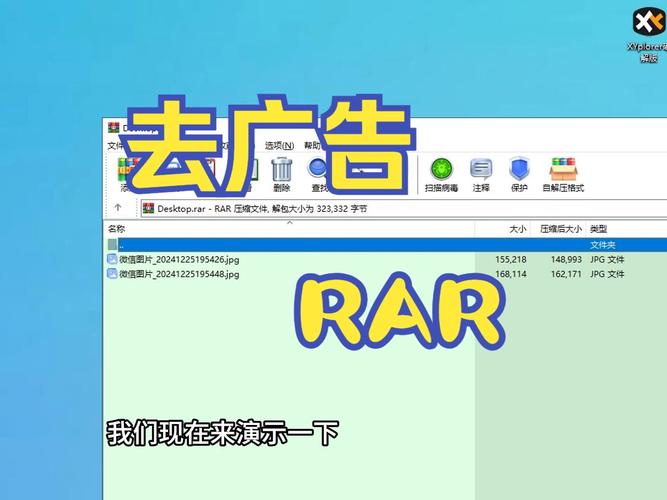Image resolution: width=667 pixels, height=500 pixels.
Task: Click WinRAR icon in the title bar
Action: 114,127
